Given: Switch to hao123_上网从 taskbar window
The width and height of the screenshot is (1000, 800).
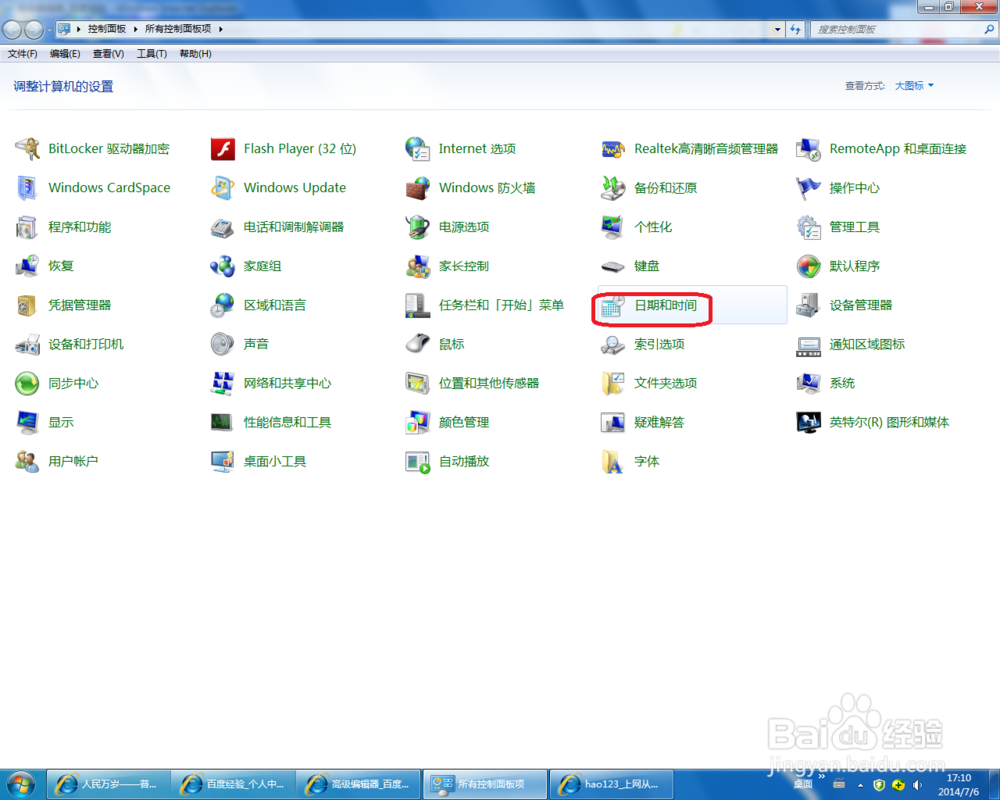Looking at the screenshot, I should pos(611,784).
